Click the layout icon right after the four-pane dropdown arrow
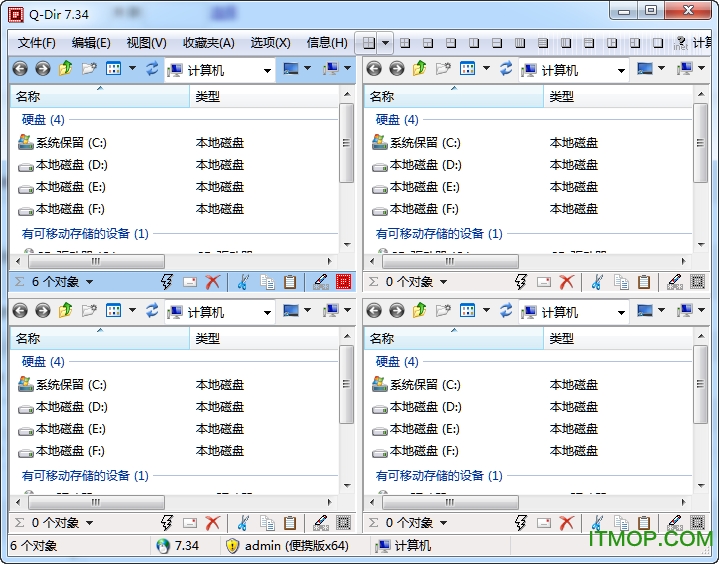Screen dimensions: 719x564 pos(405,43)
